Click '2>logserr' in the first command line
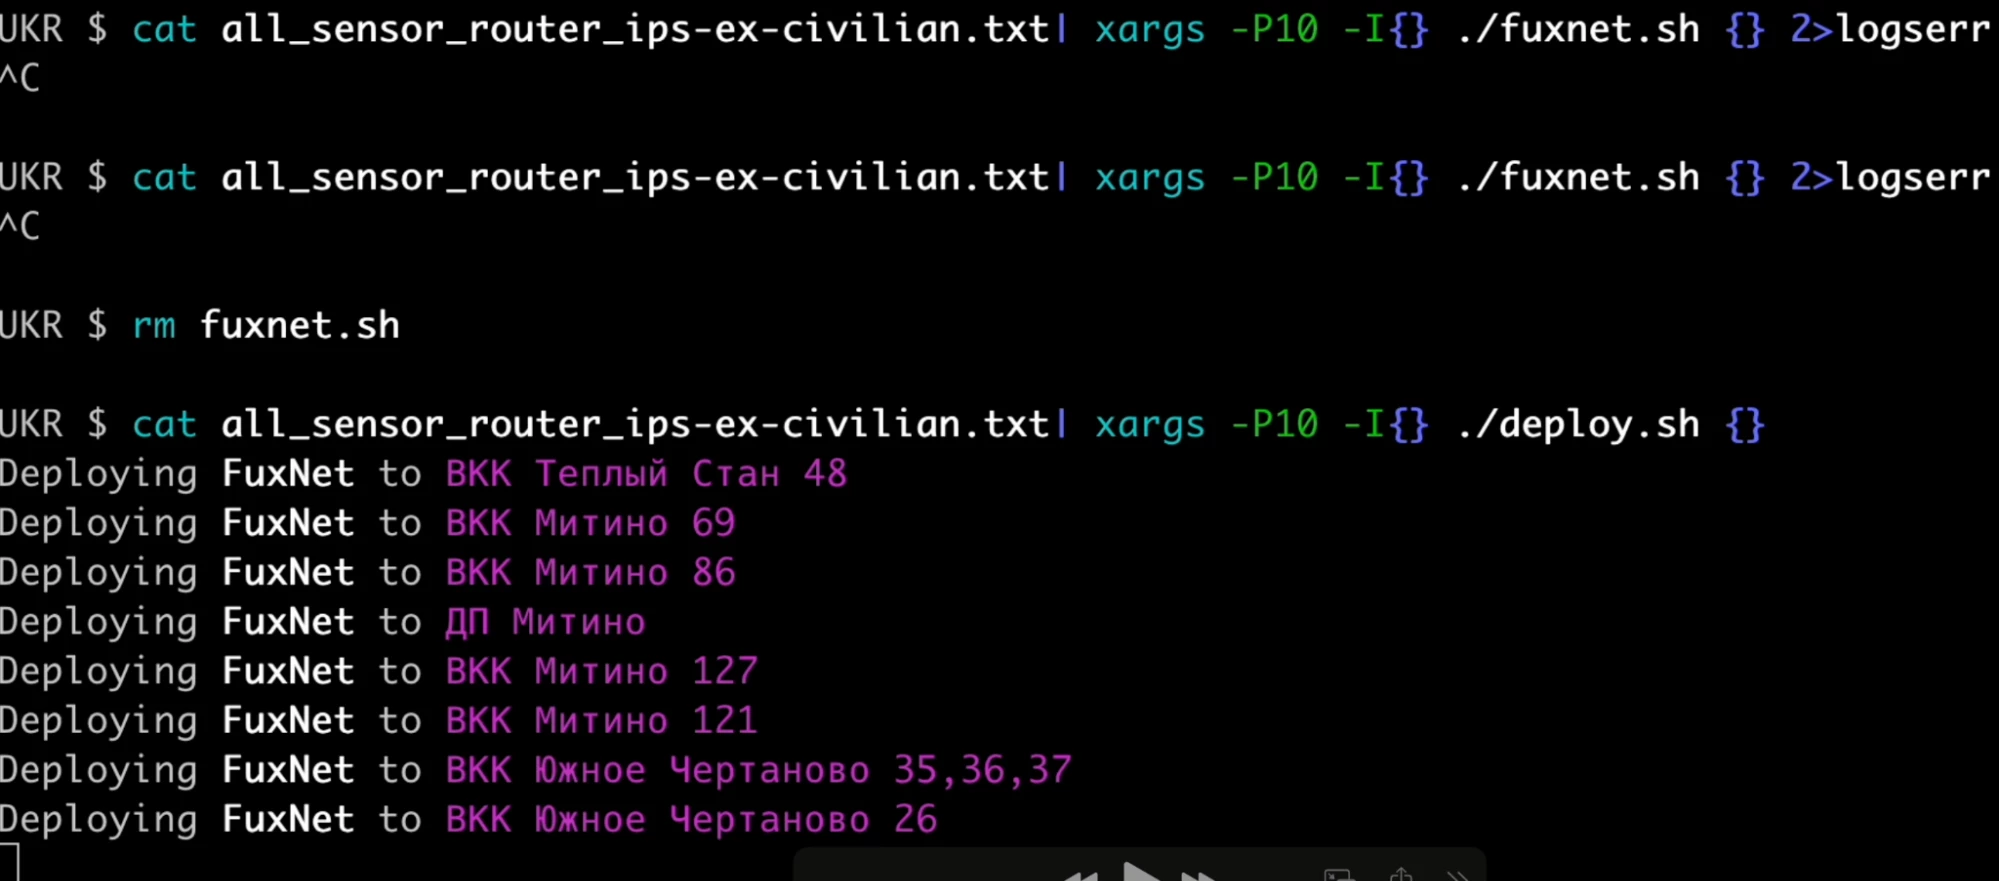Screen dimensions: 1999x882 click(1889, 30)
